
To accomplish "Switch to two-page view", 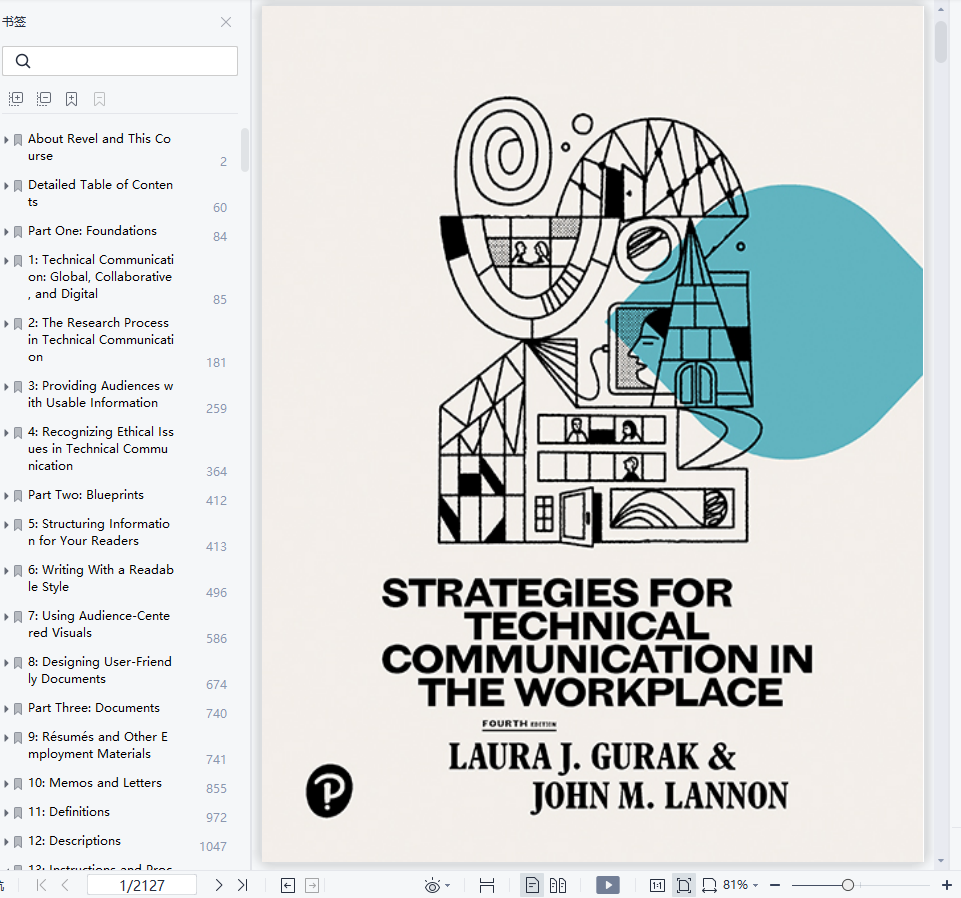I will pos(558,885).
